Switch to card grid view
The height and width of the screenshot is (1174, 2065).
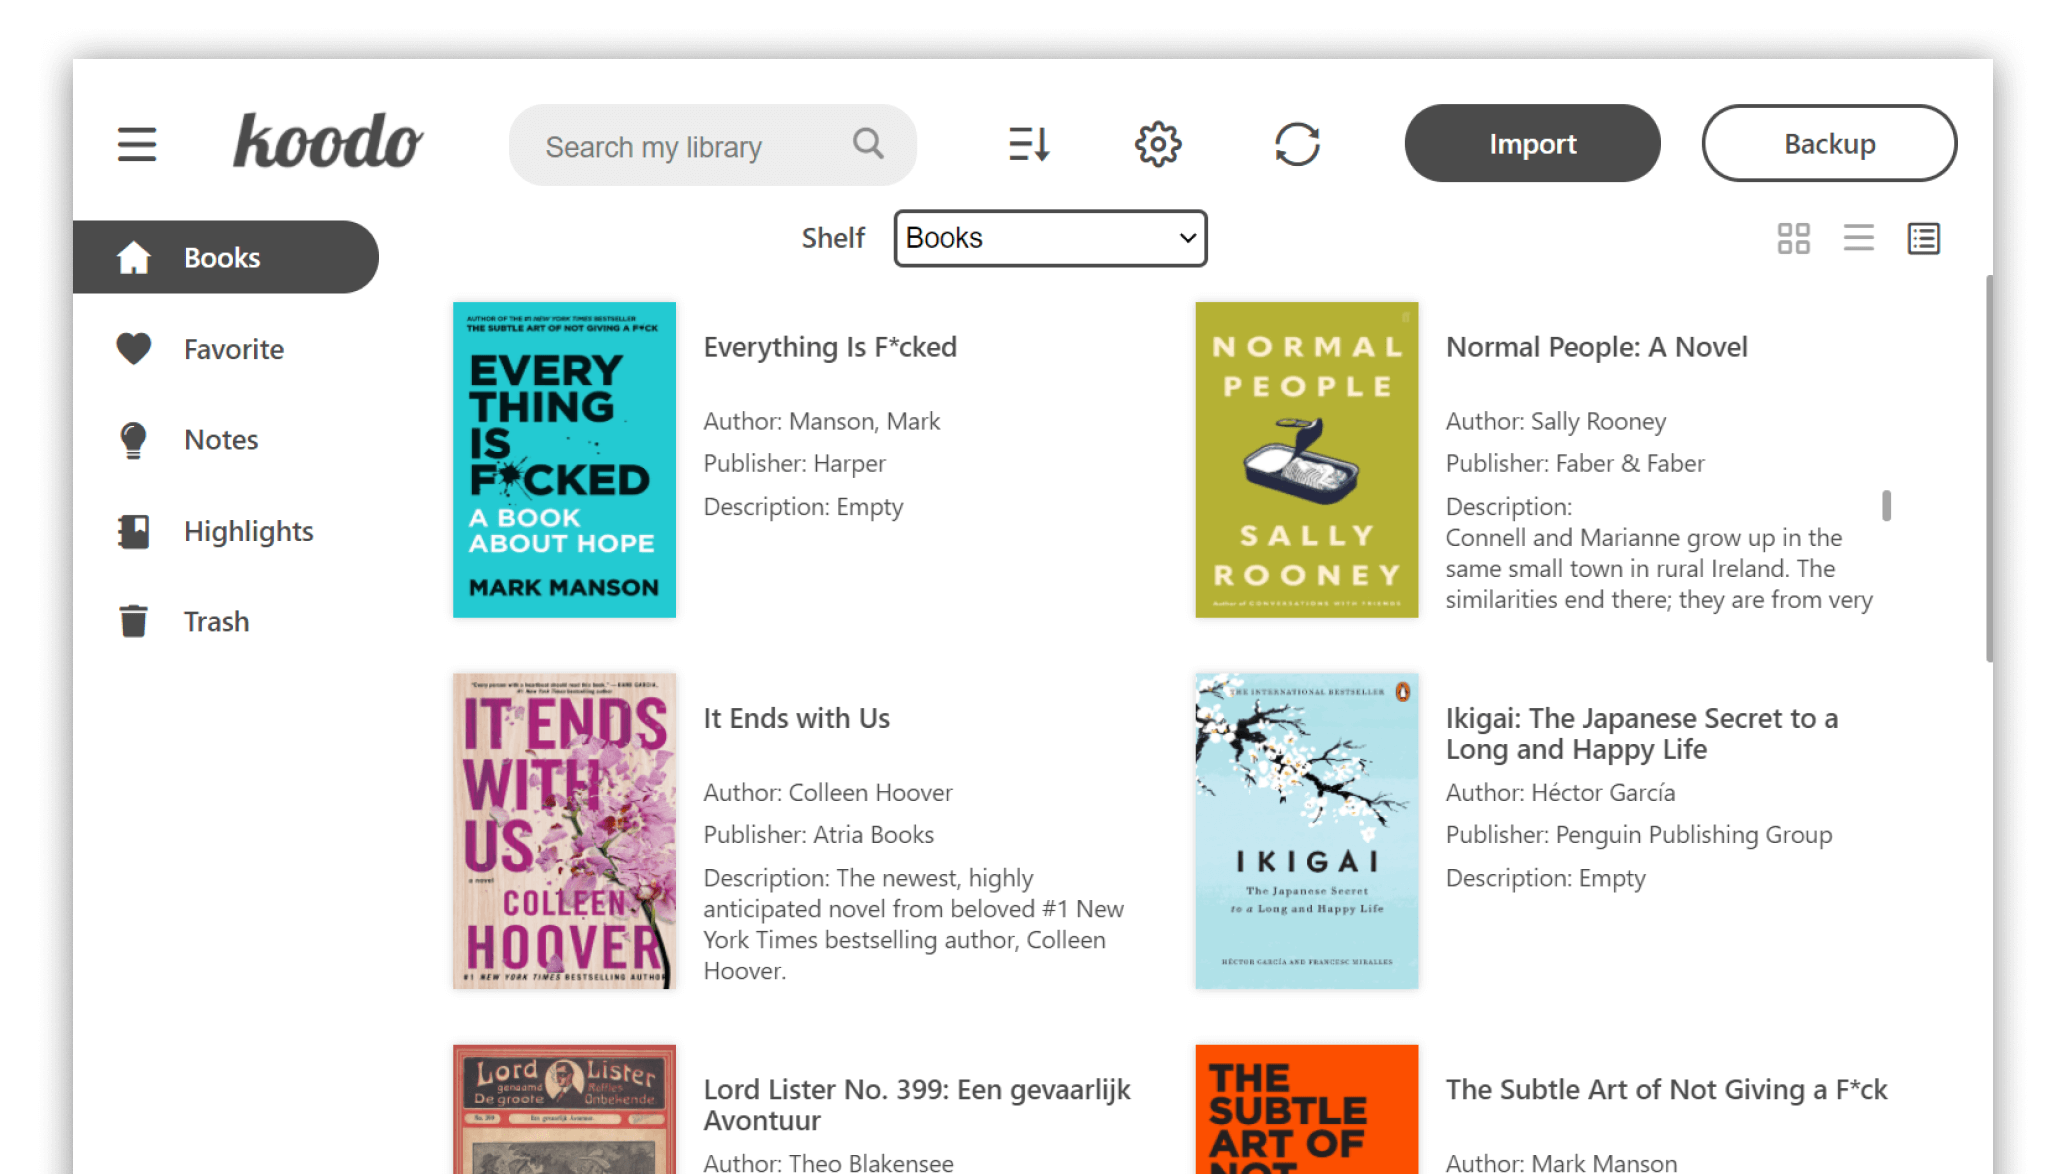(1793, 238)
